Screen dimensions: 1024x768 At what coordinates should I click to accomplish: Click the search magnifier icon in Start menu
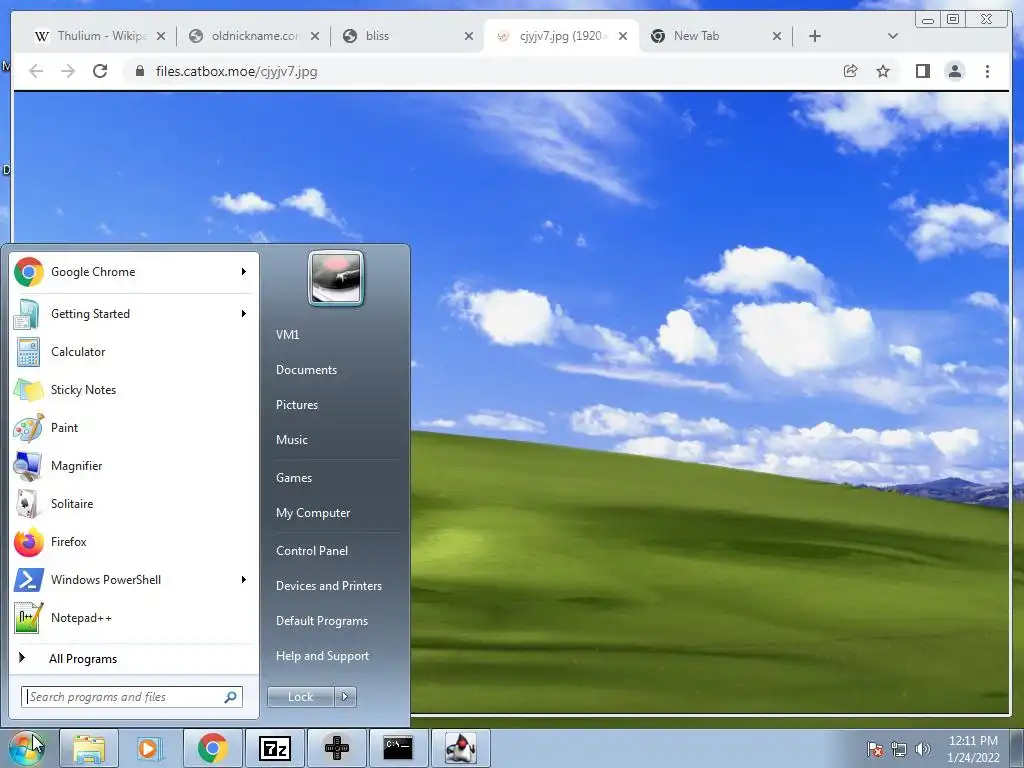[231, 697]
